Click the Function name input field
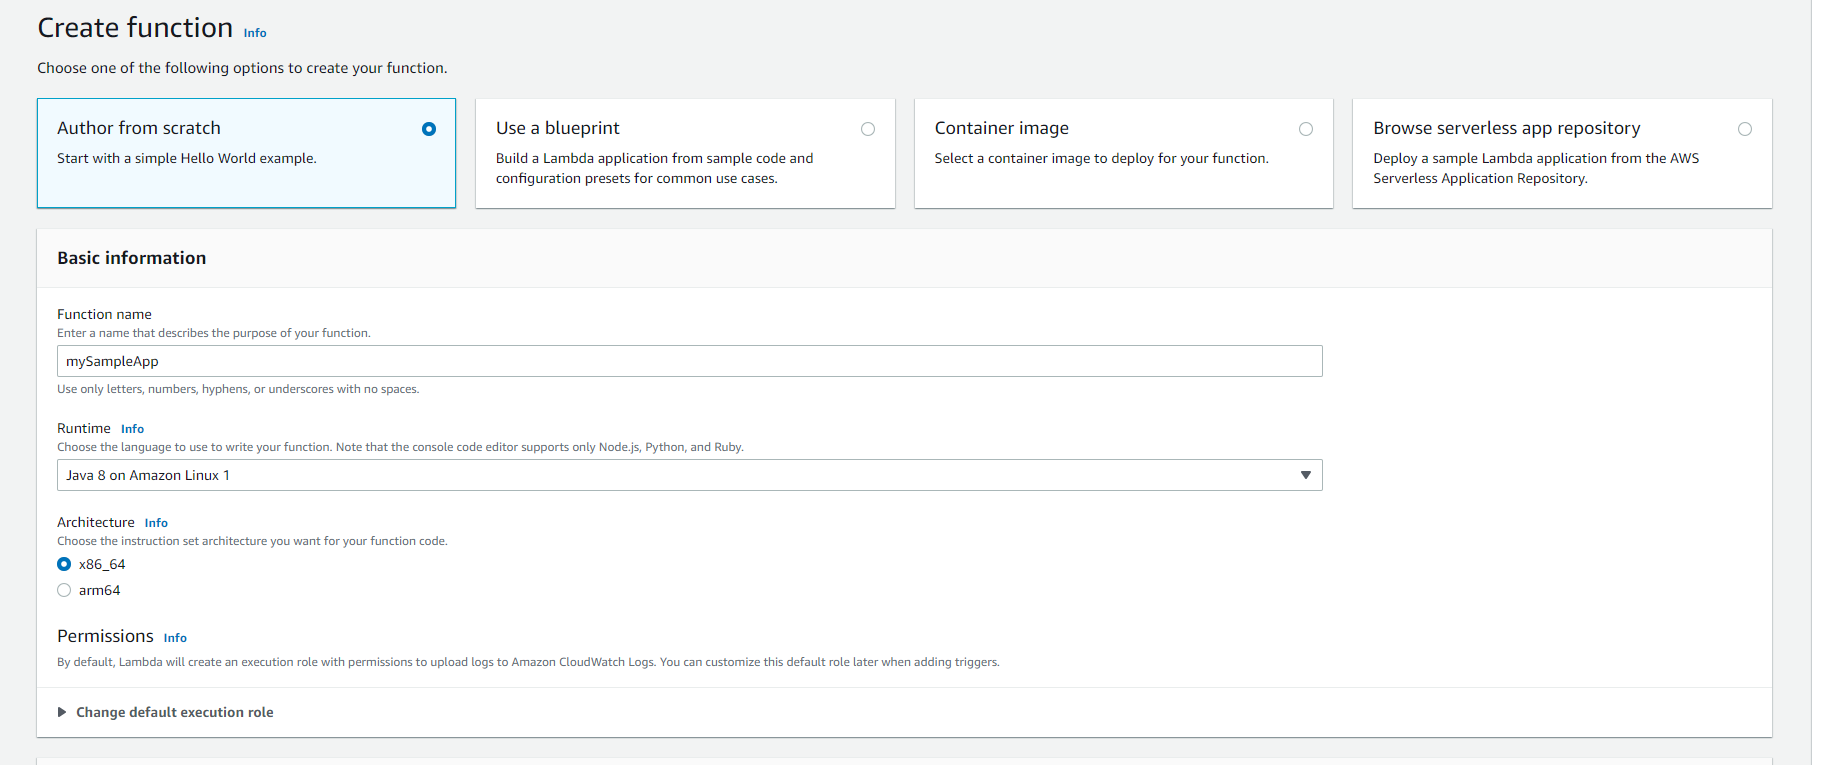 (x=689, y=361)
